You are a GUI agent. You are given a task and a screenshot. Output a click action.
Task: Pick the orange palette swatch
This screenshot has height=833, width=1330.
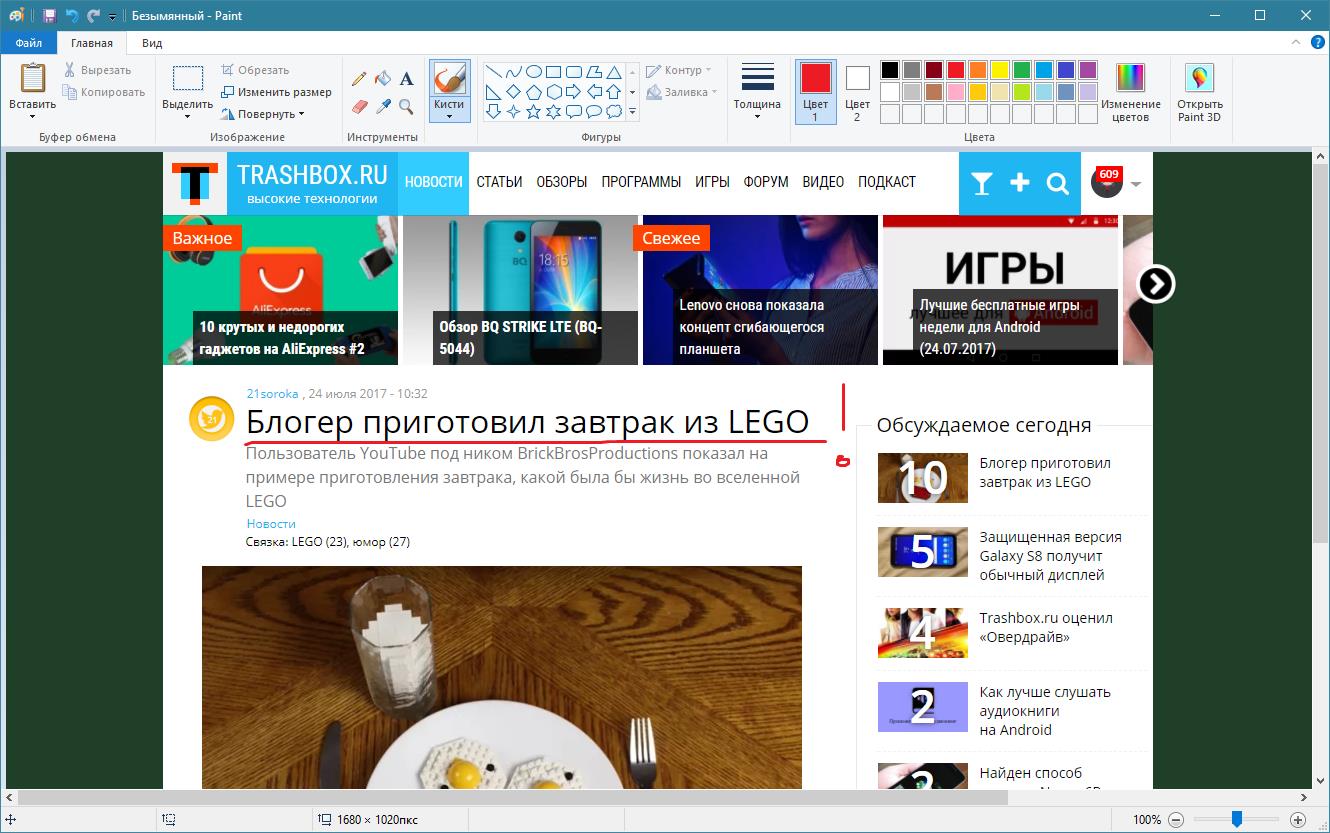point(978,70)
